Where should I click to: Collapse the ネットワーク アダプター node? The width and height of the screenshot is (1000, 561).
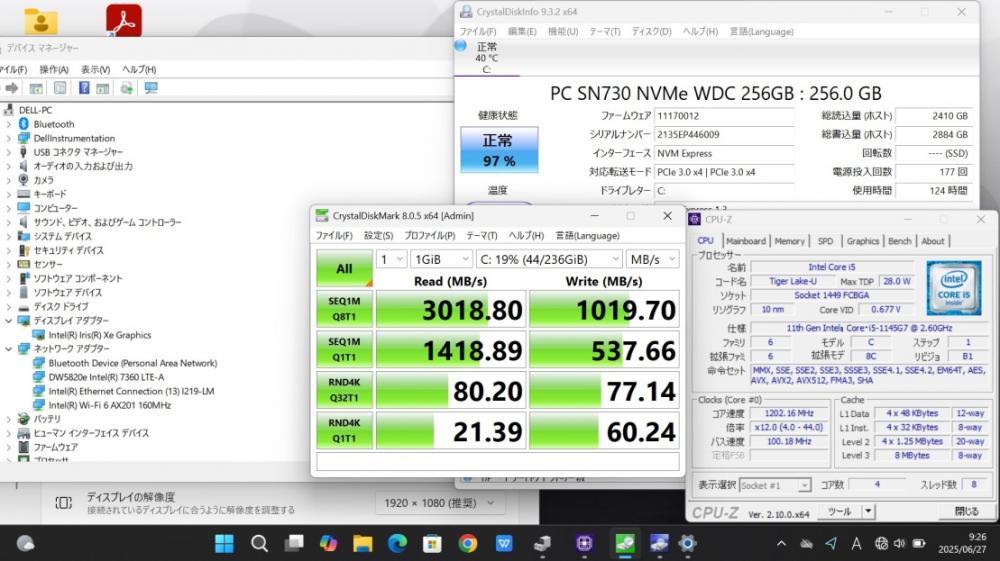point(8,349)
